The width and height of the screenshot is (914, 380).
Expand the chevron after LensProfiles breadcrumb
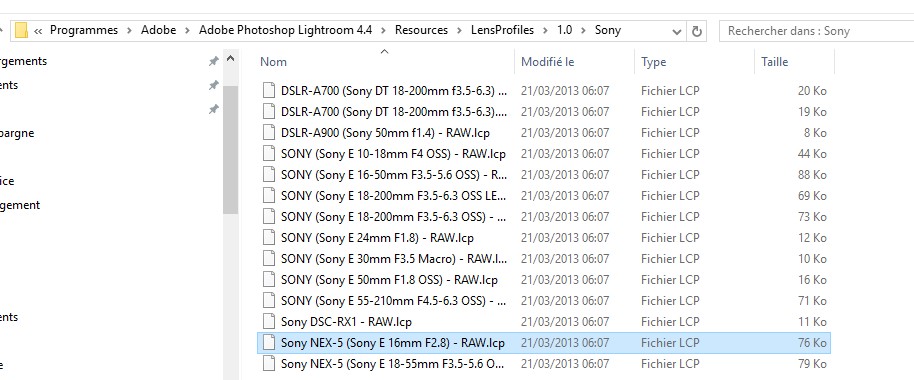[x=546, y=31]
